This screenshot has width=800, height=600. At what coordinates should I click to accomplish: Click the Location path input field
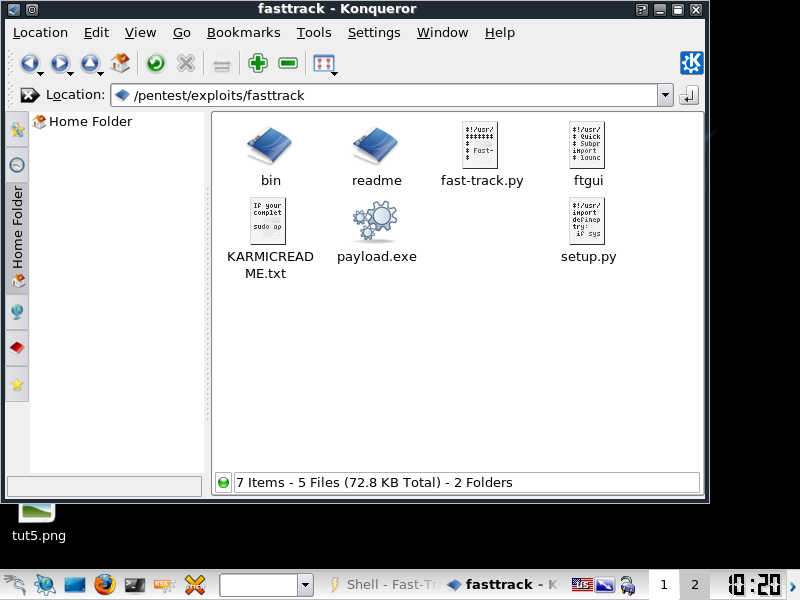(x=383, y=95)
